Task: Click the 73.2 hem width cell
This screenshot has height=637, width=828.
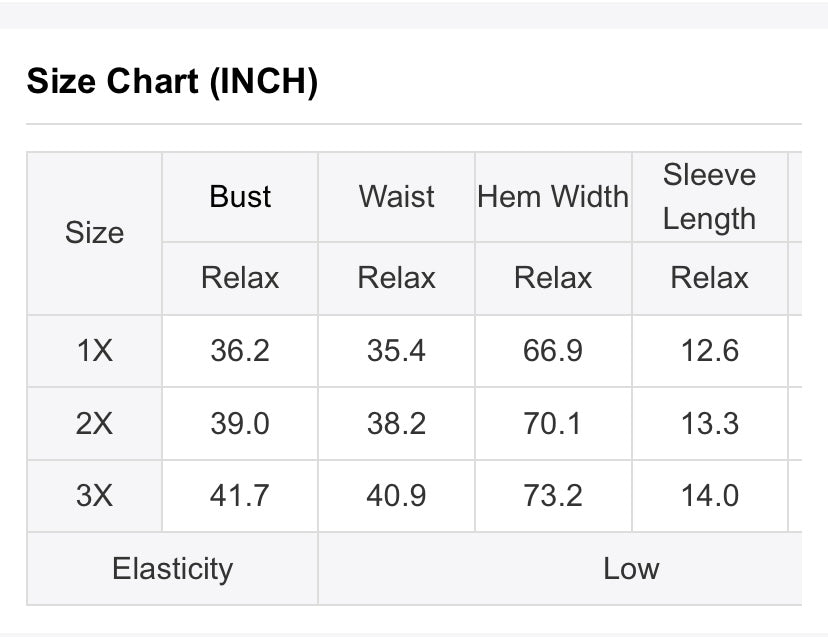Action: click(x=553, y=496)
